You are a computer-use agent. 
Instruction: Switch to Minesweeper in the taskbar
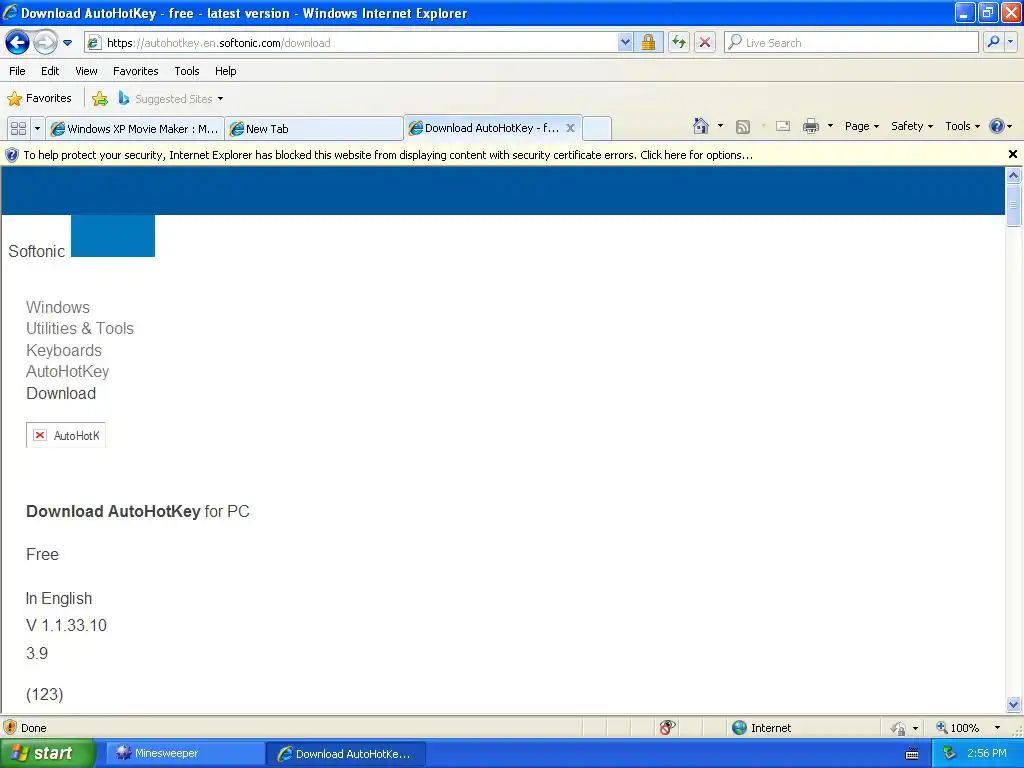point(185,754)
